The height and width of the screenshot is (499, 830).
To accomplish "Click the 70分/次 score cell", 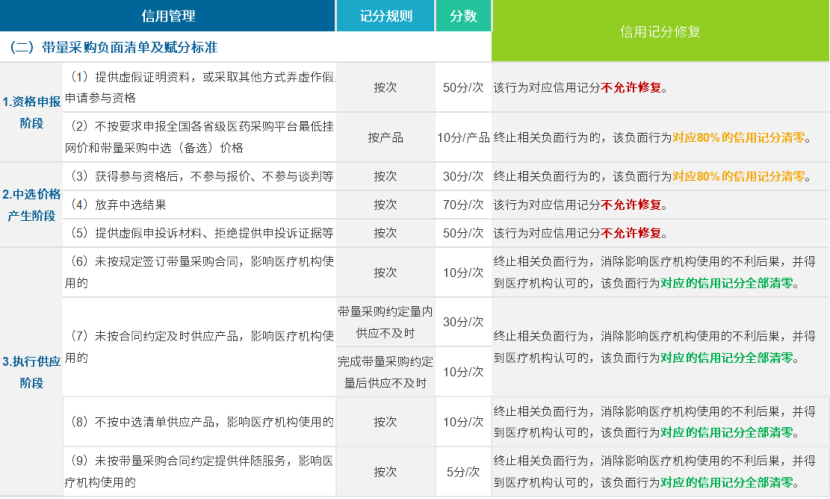I will [463, 205].
